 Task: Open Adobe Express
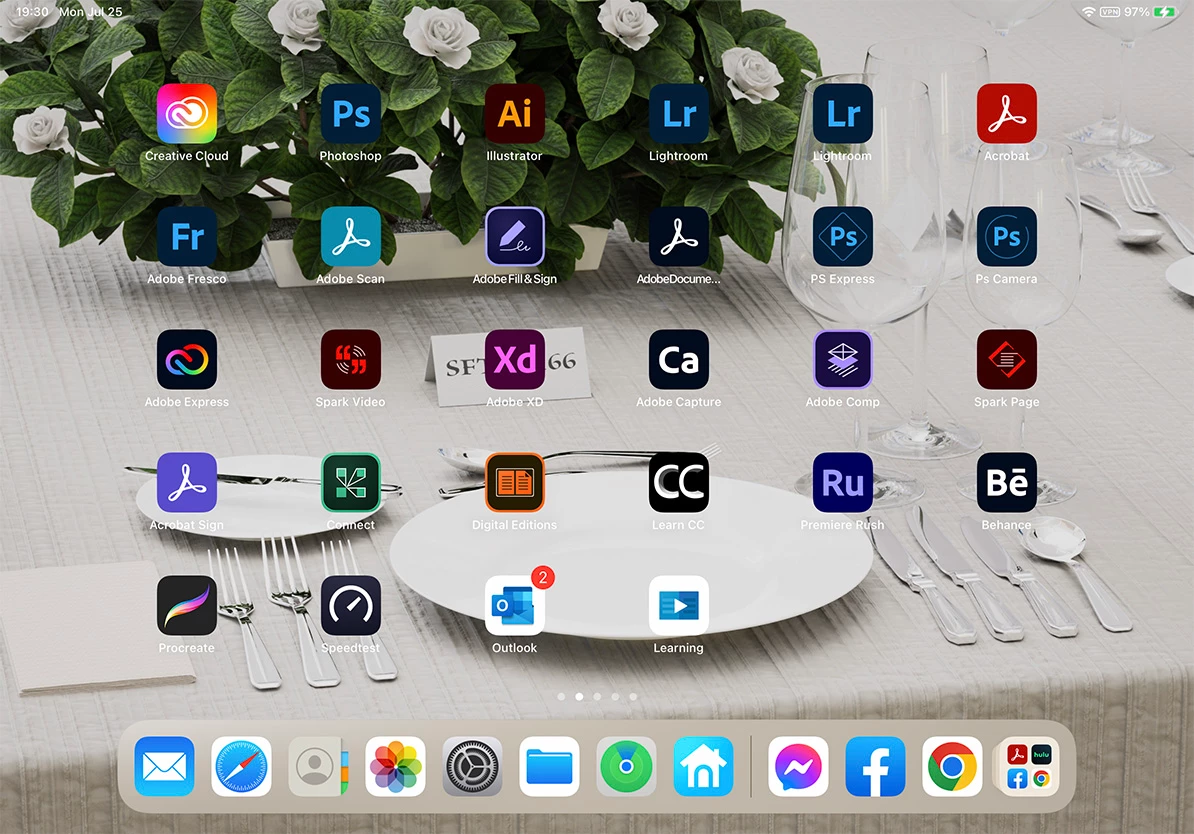click(x=187, y=359)
